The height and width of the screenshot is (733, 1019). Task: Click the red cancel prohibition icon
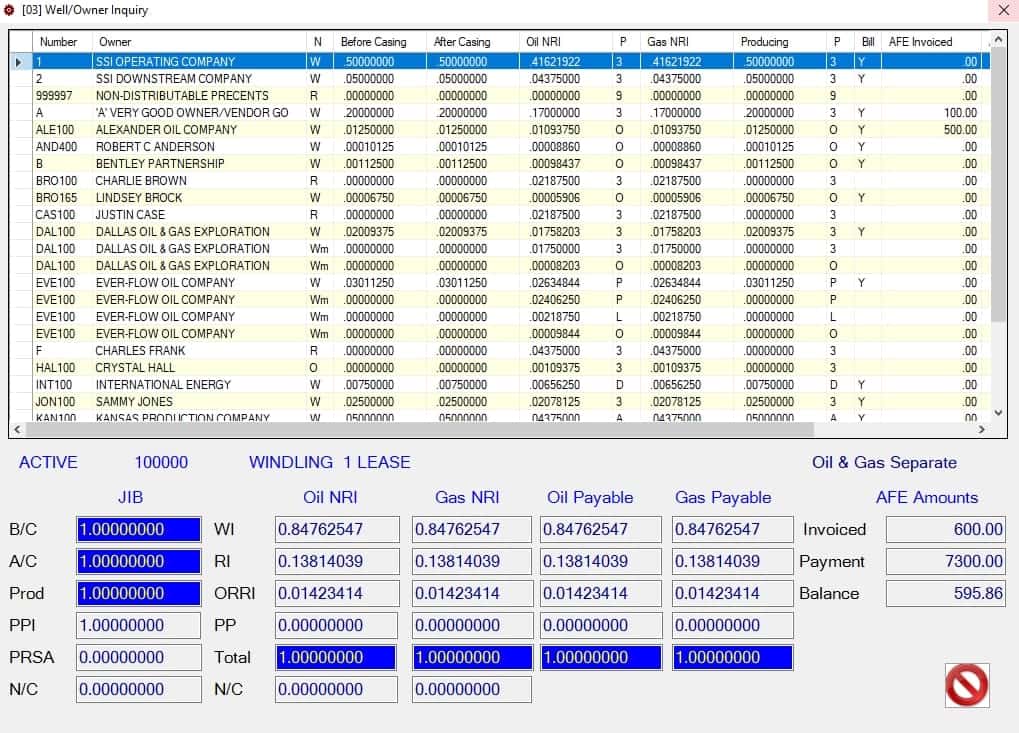click(x=967, y=685)
